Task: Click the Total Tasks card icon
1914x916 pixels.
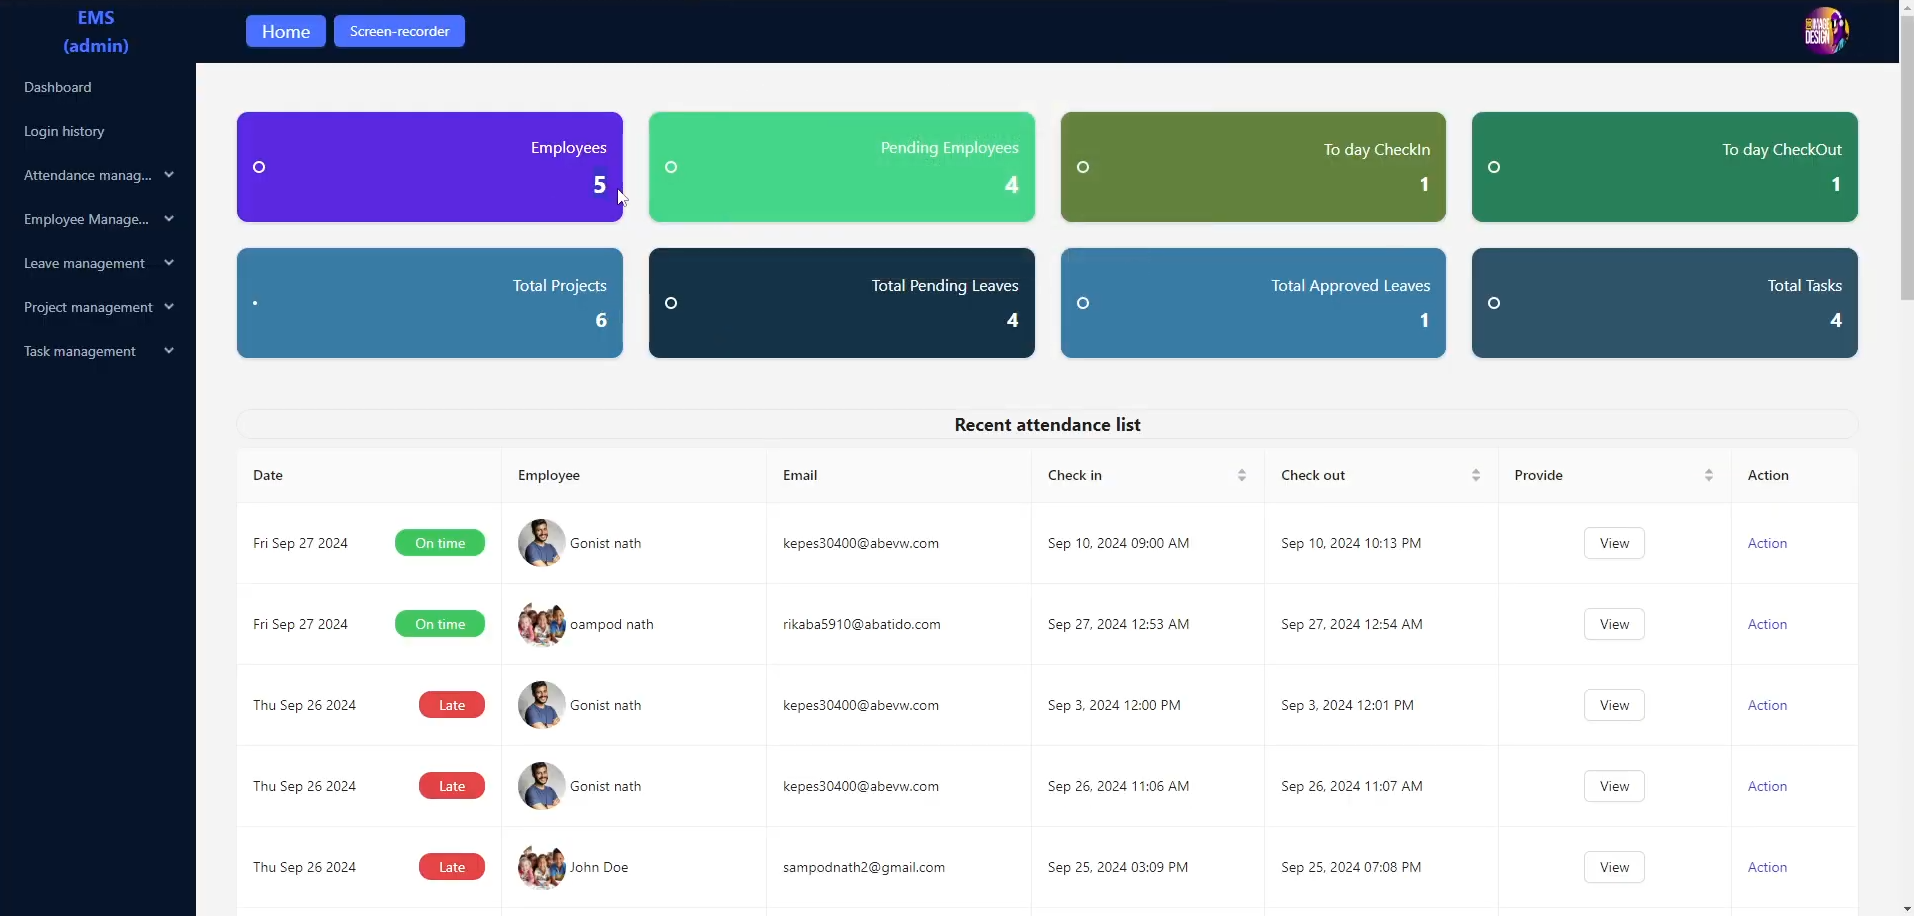Action: 1494,303
